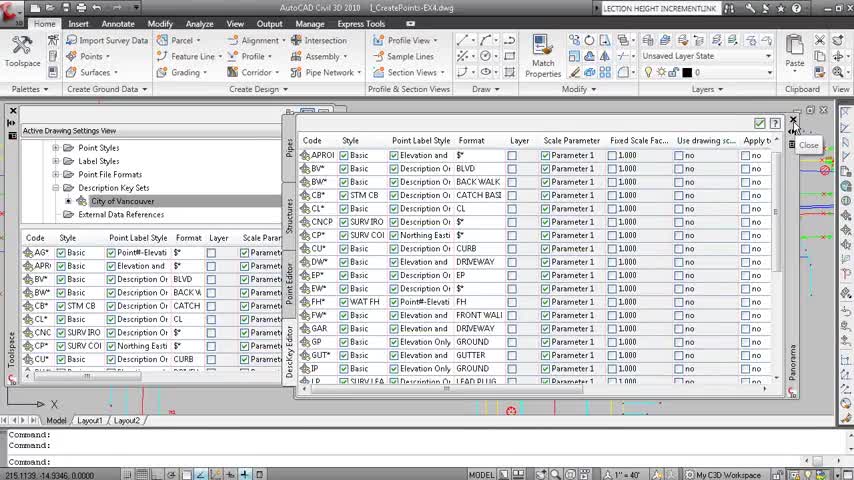
Task: Toggle Layer checkbox for BV* row in Panorama
Action: (x=512, y=169)
